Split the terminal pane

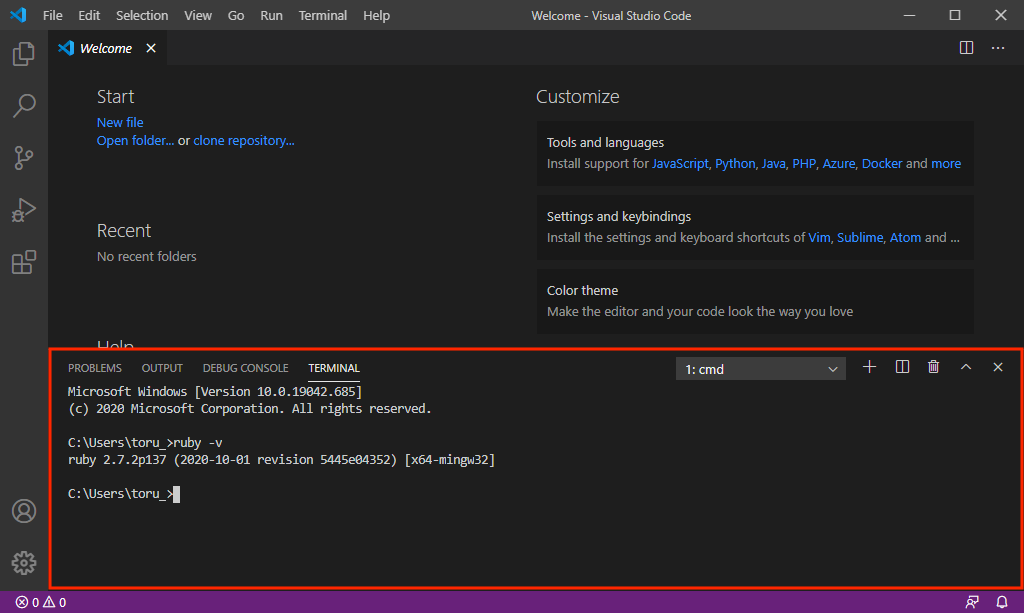click(x=902, y=368)
